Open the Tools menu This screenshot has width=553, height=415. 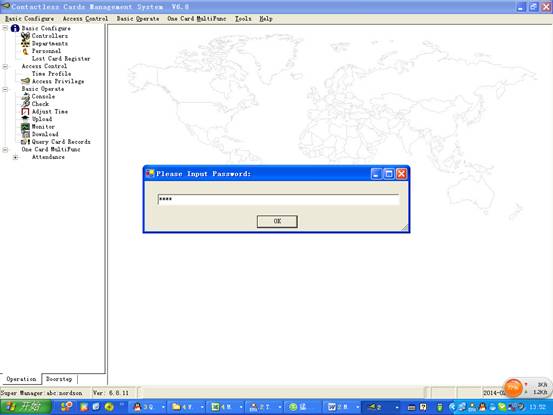click(x=243, y=19)
